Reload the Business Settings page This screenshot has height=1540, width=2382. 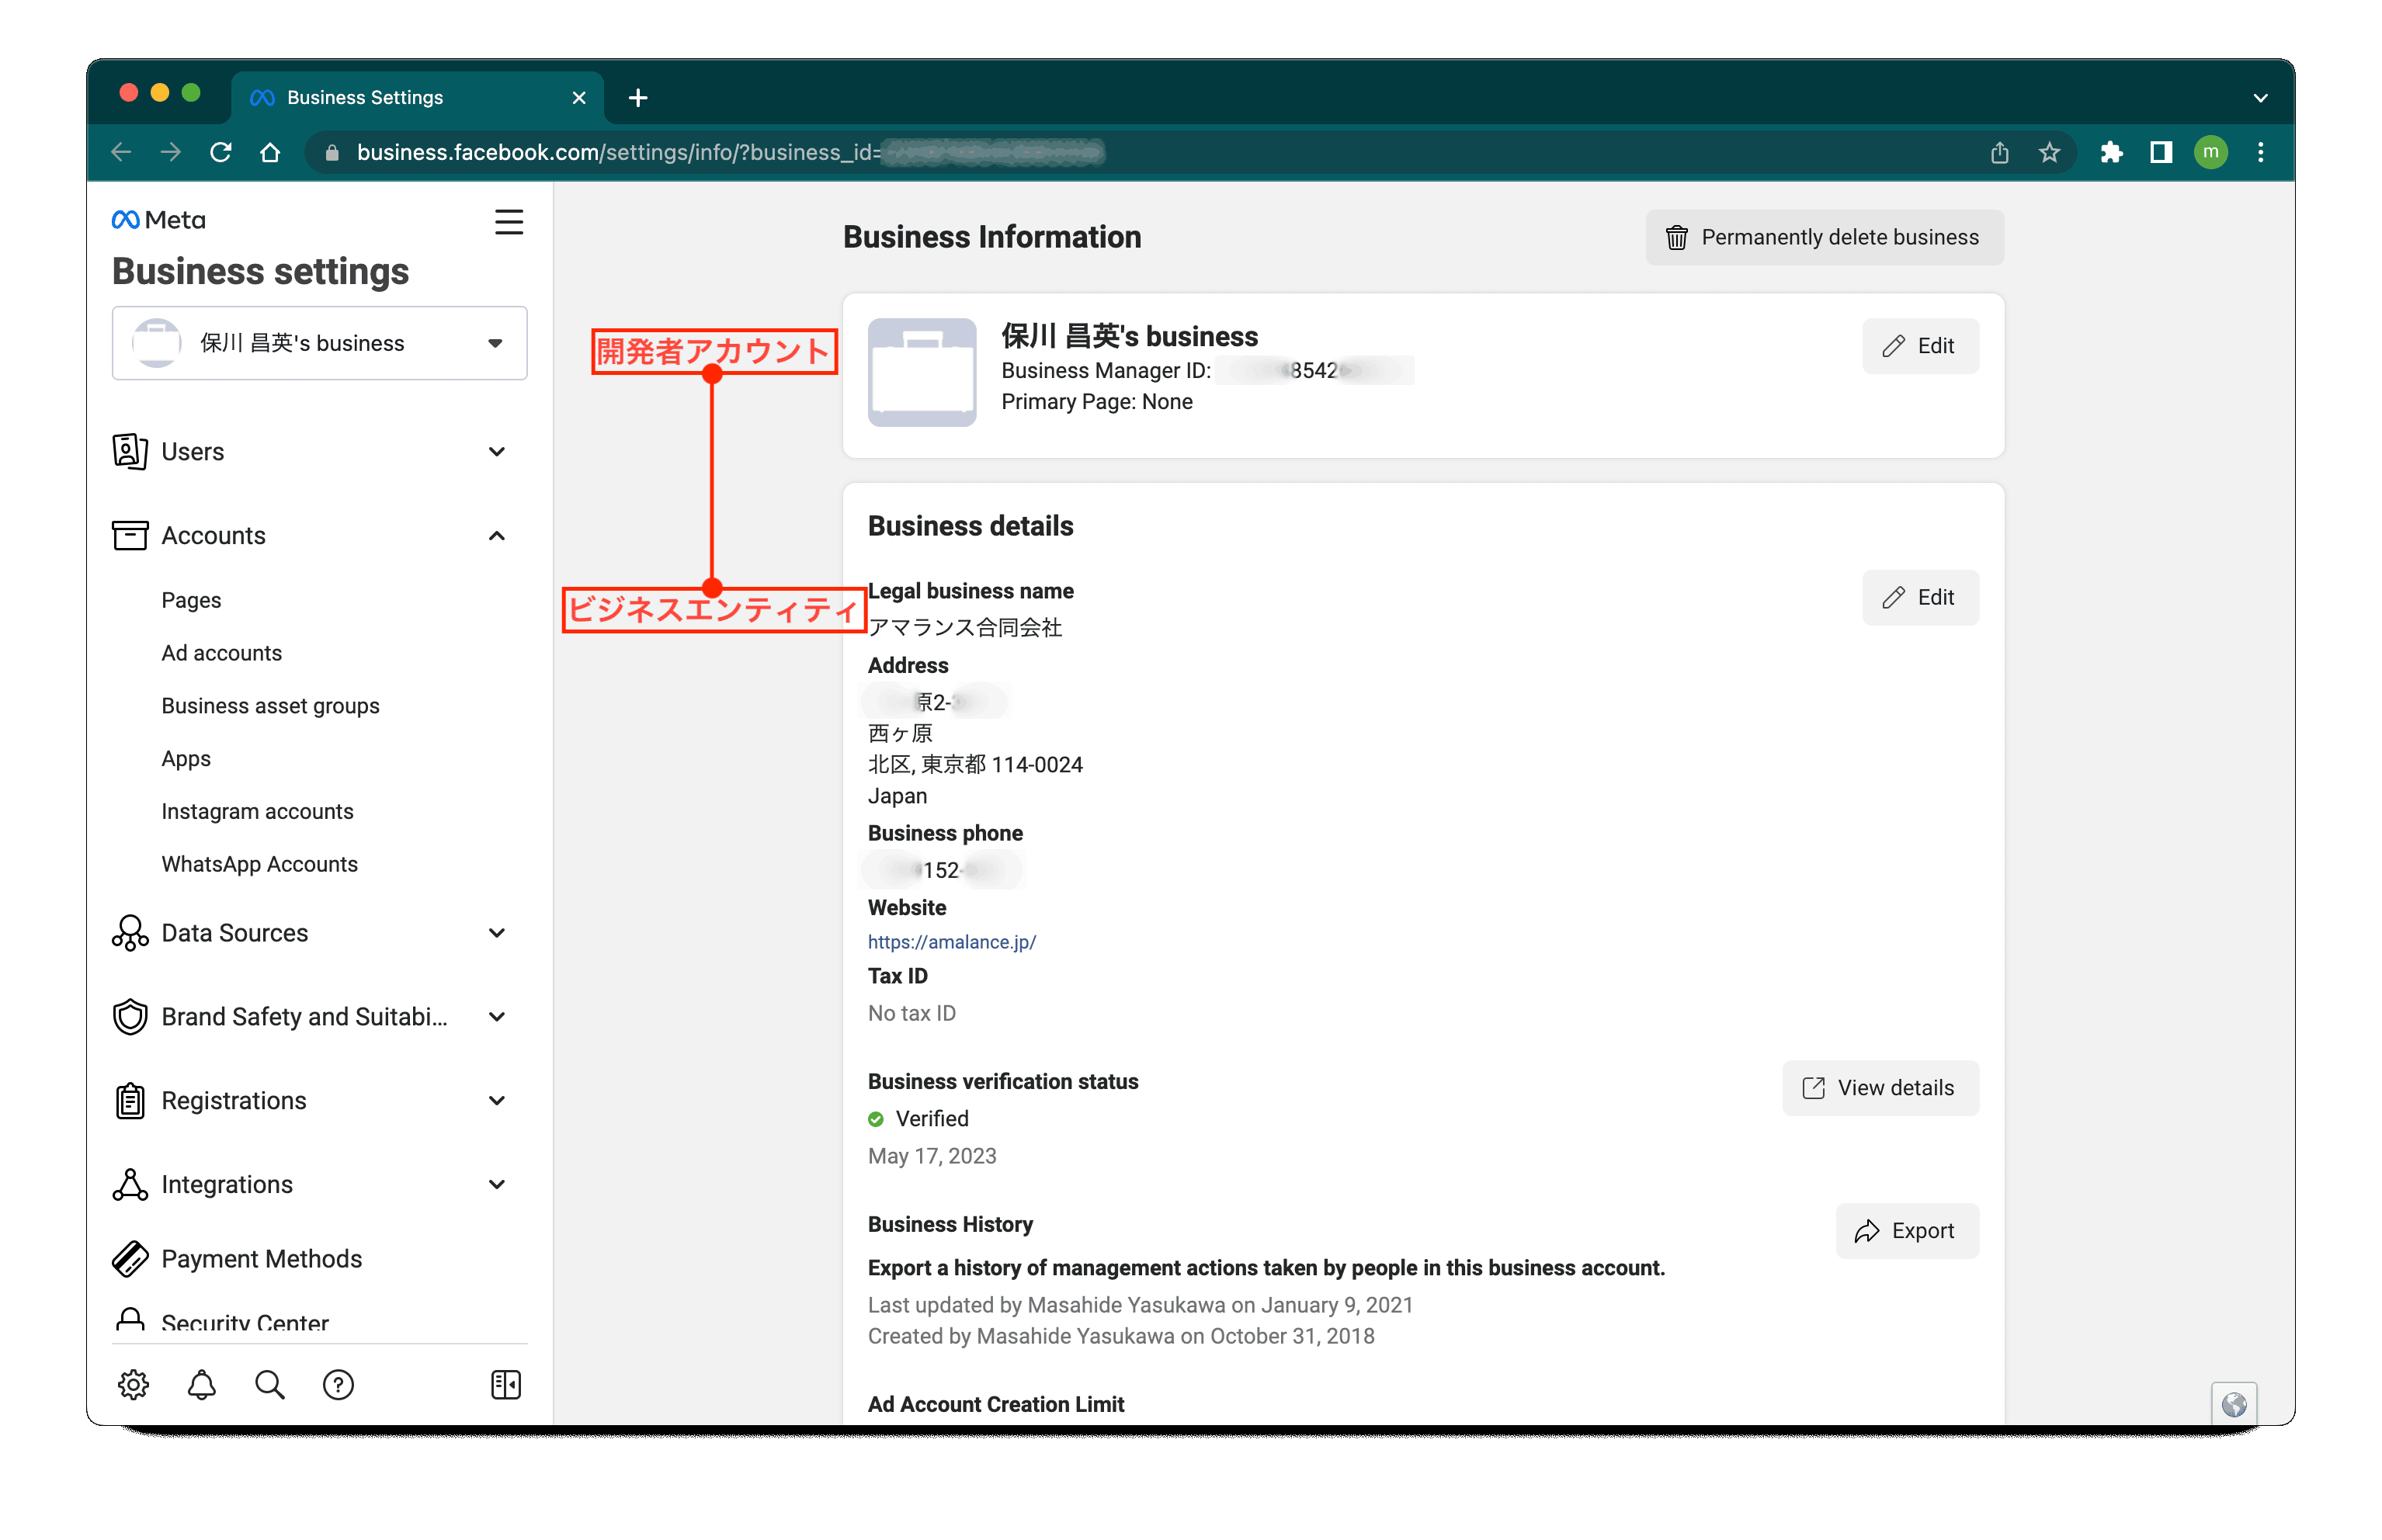coord(221,152)
